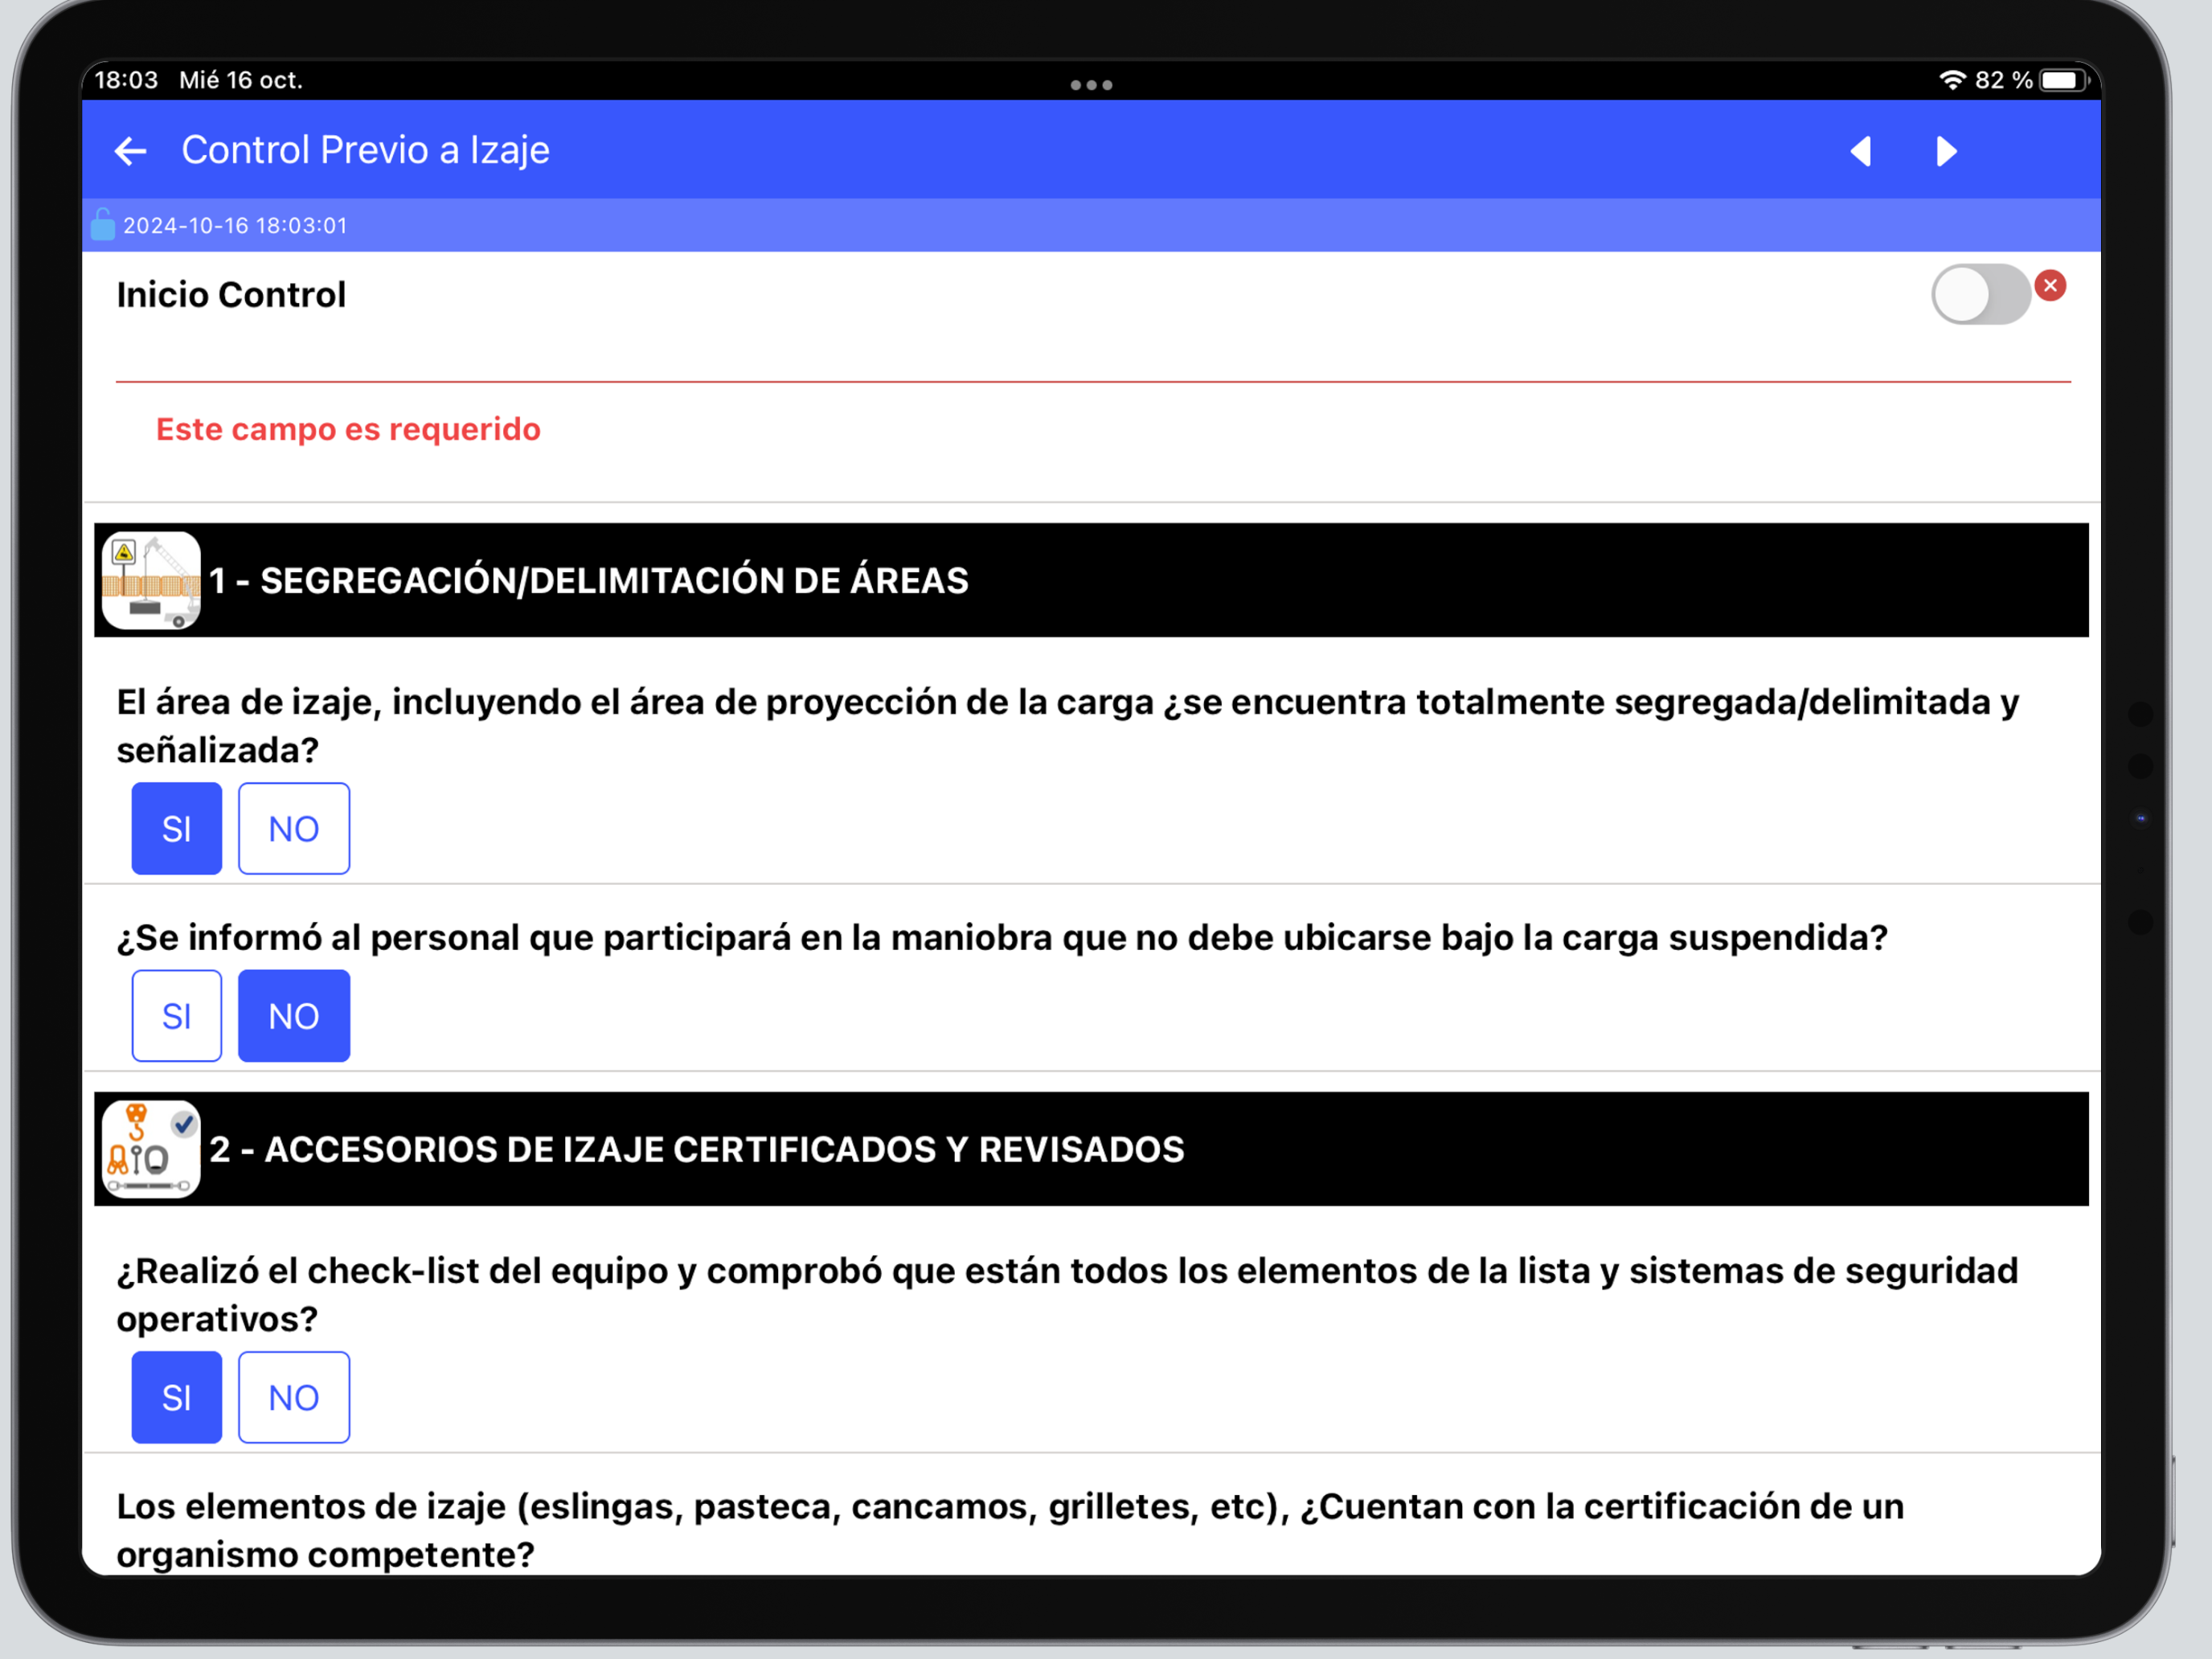Tap the battery indicator icon
Screen dimensions: 2212x1659
tap(2065, 80)
